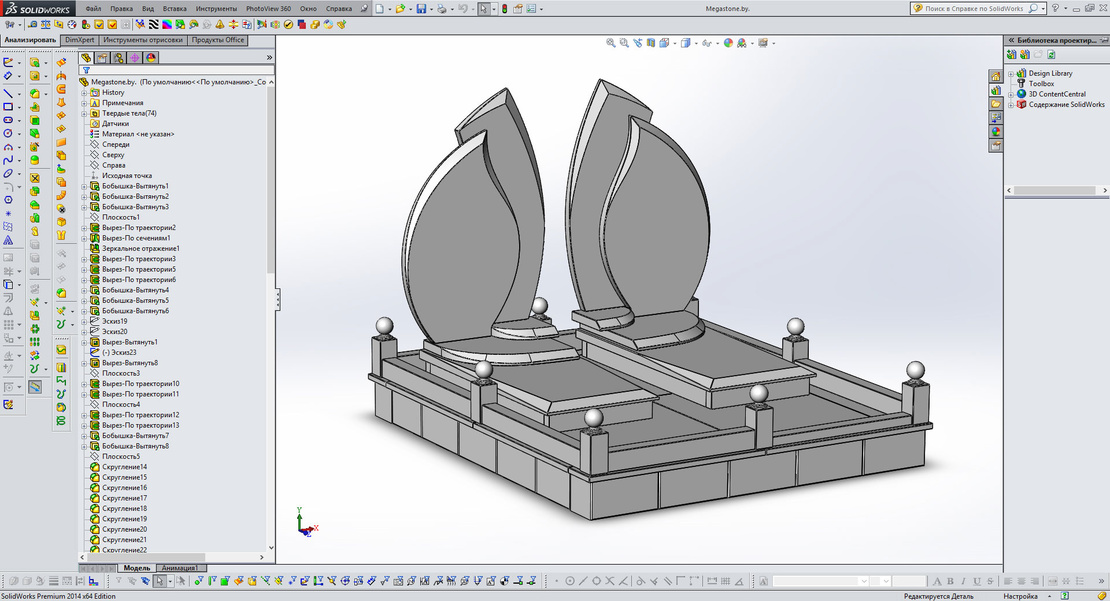Switch to the DimXpert tab

pos(80,40)
